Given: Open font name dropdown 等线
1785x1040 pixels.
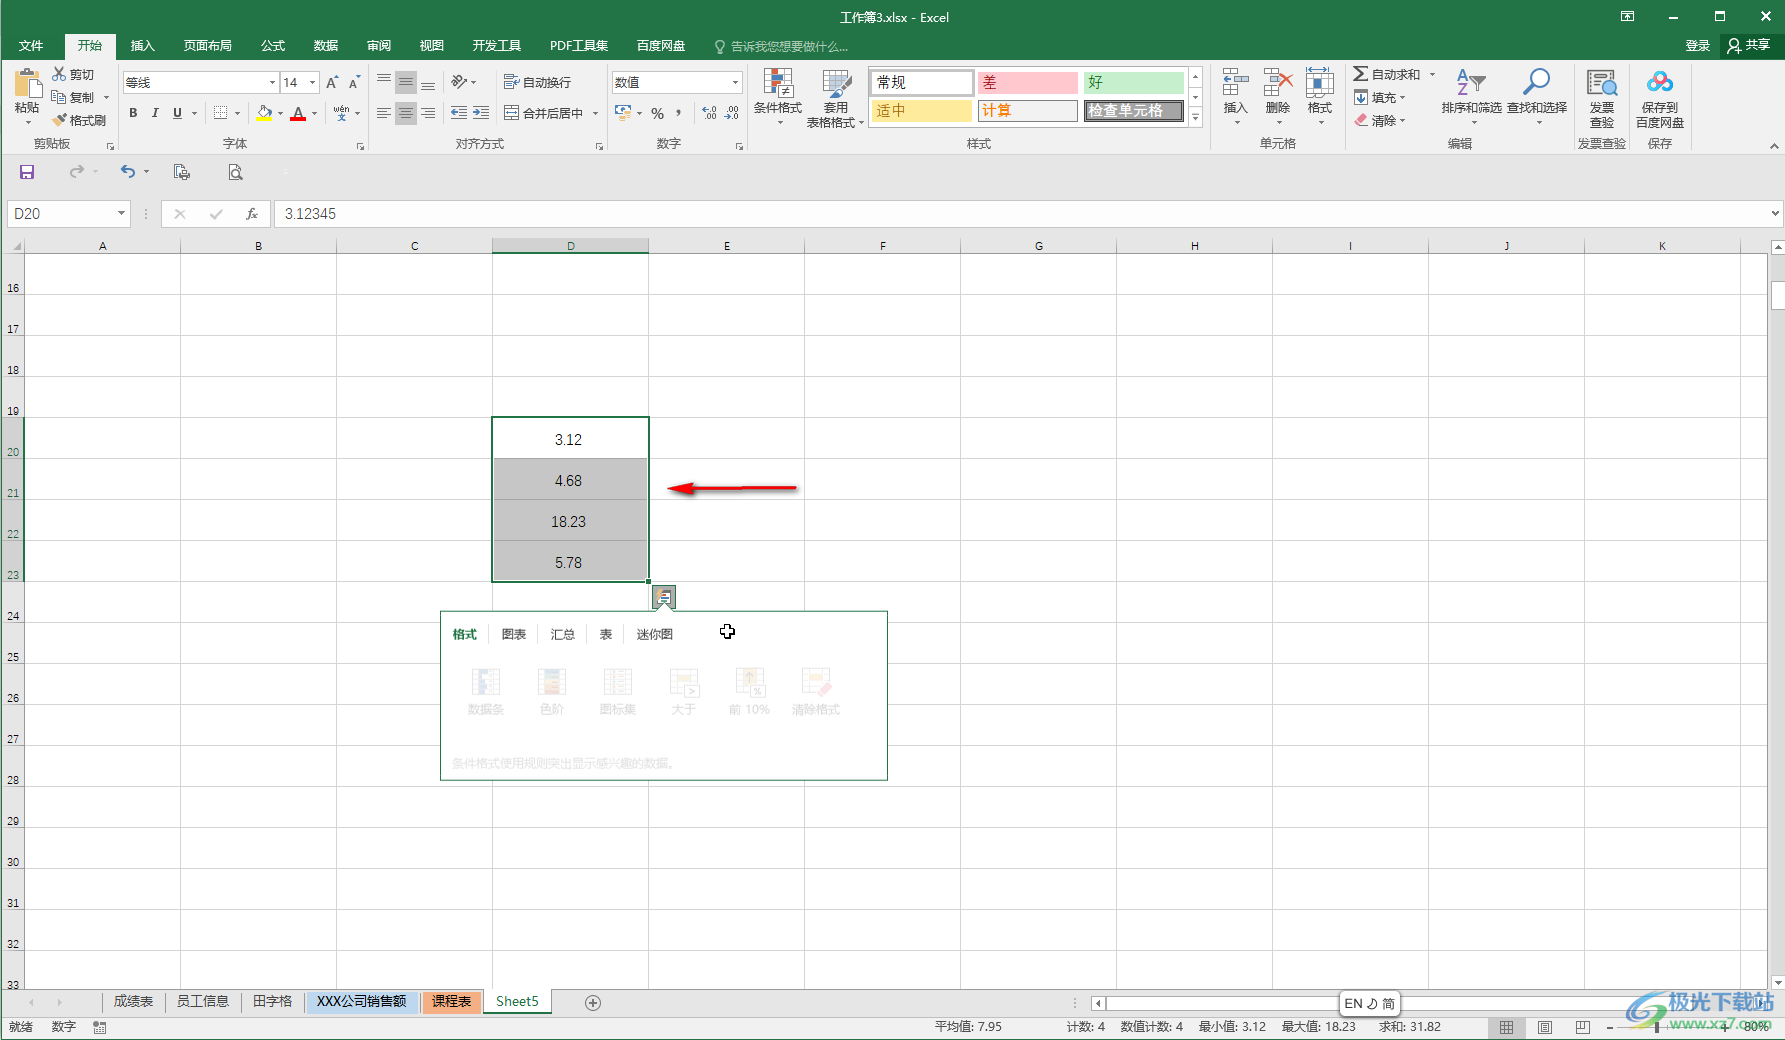Looking at the screenshot, I should 272,82.
